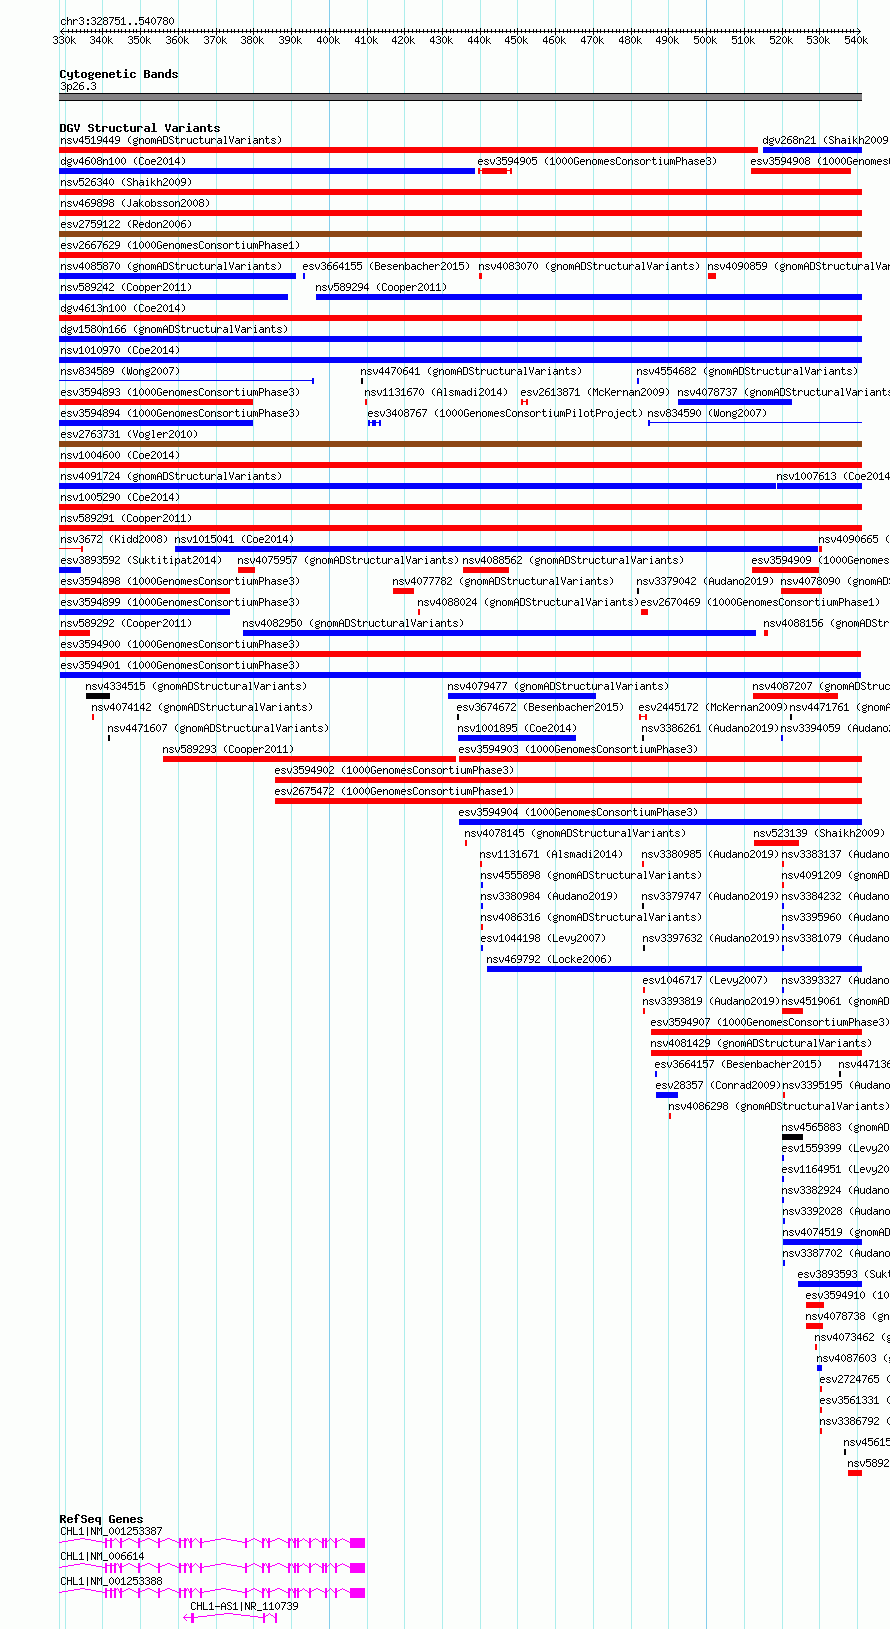Click nsv526340 Shaikh2009 variant label
Viewport: 890px width, 1629px height.
click(126, 183)
